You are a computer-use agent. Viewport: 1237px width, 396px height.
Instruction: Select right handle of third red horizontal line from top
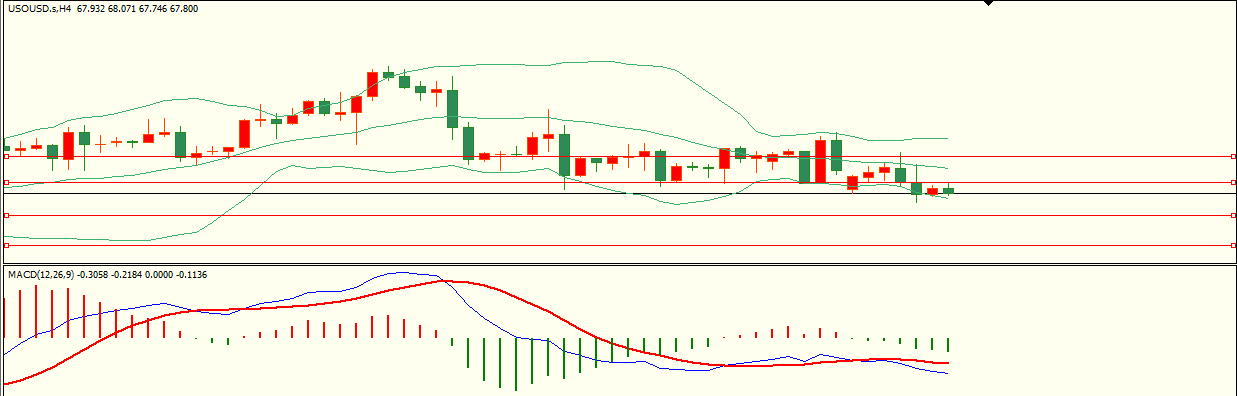pyautogui.click(x=1233, y=215)
